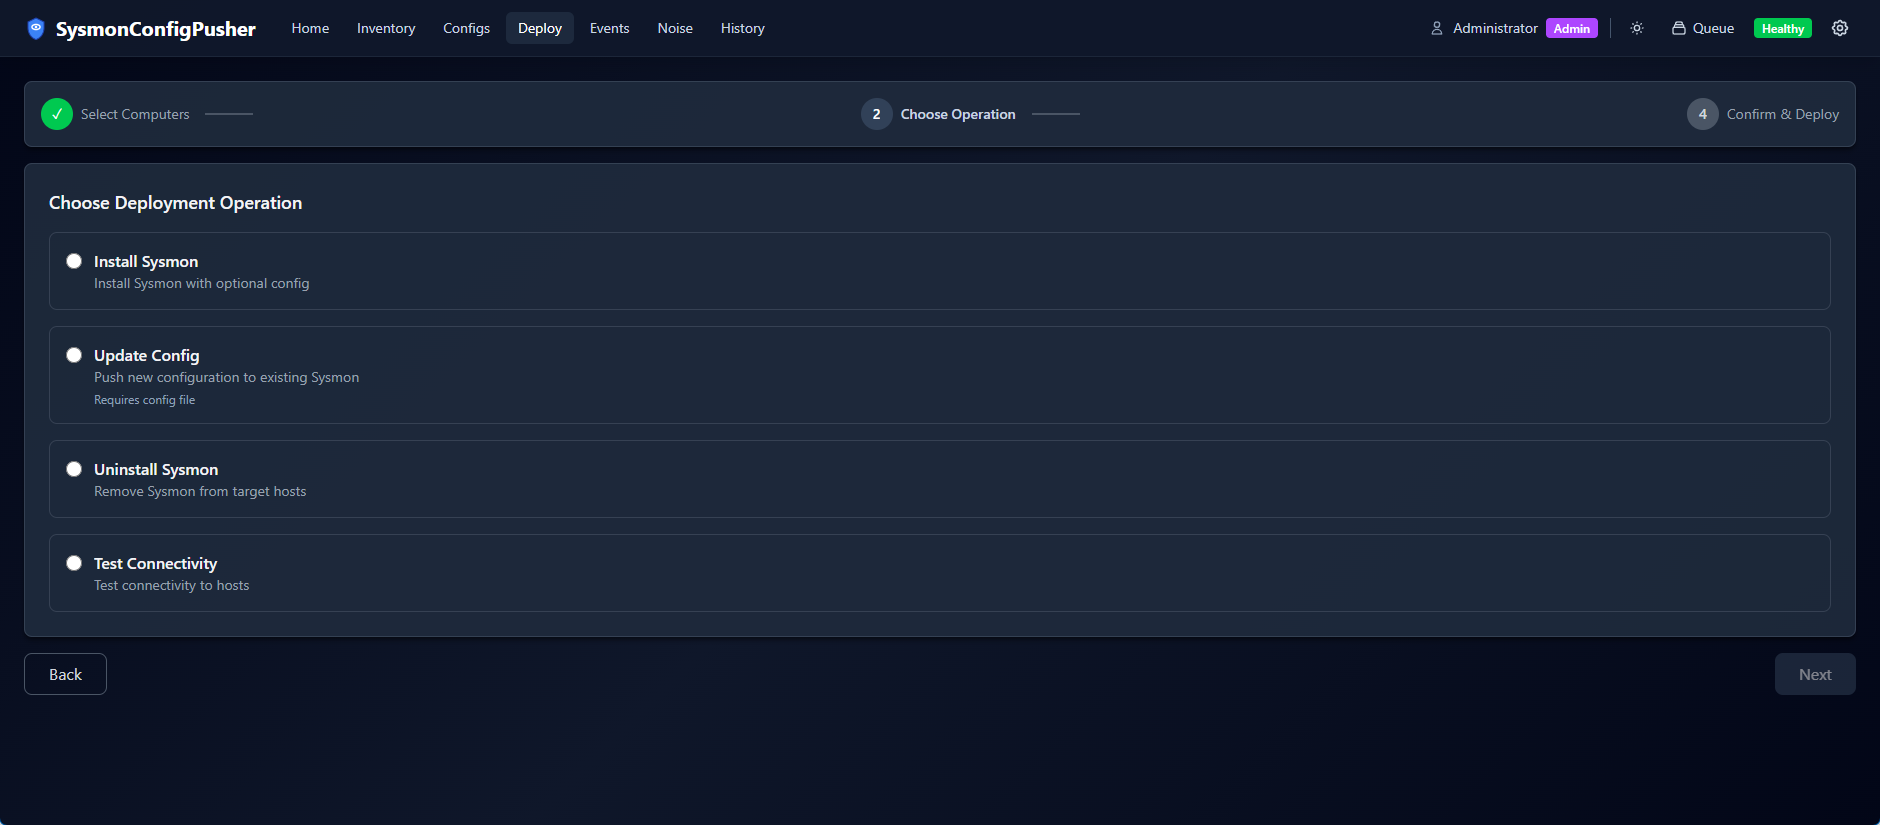Screen dimensions: 1880x825
Task: Open the Events nav item
Action: coord(610,28)
